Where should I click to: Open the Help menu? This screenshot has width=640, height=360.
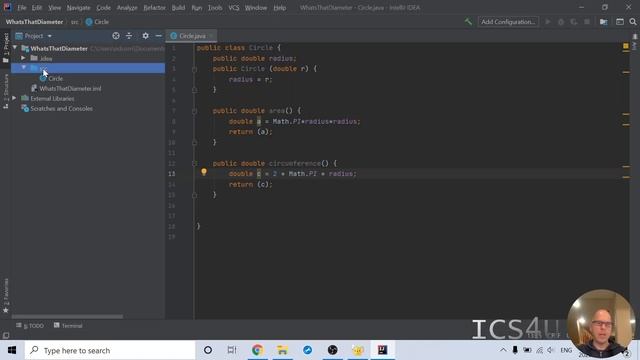[280, 8]
